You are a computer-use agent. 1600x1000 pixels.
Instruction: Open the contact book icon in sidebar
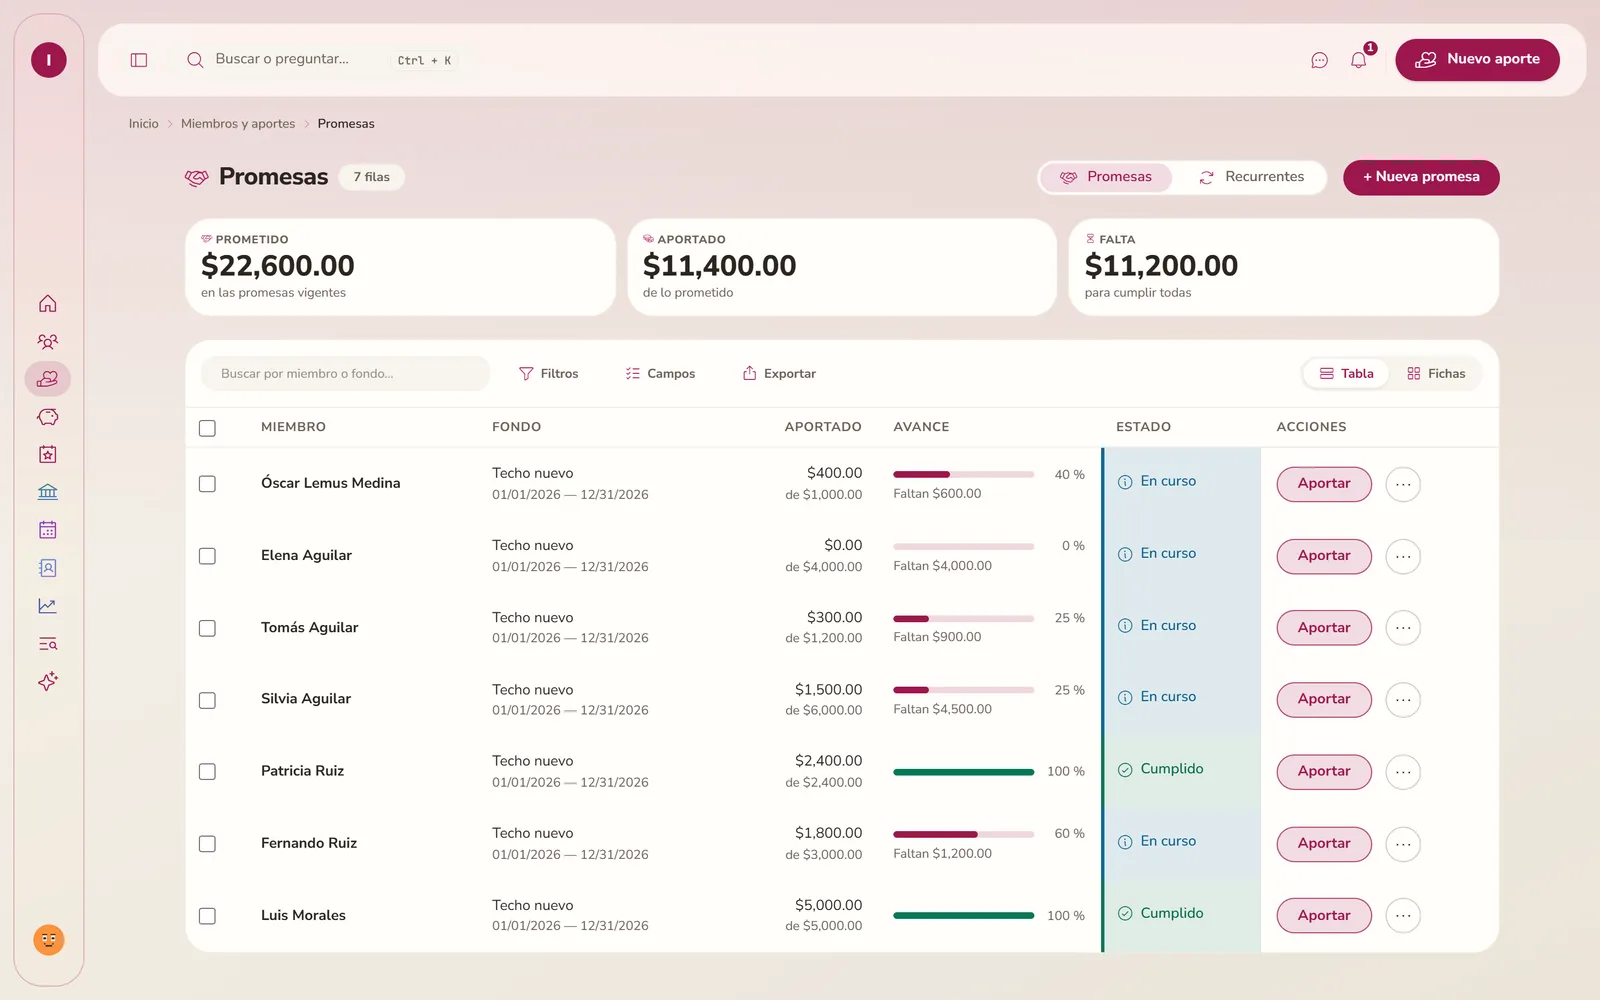click(48, 568)
